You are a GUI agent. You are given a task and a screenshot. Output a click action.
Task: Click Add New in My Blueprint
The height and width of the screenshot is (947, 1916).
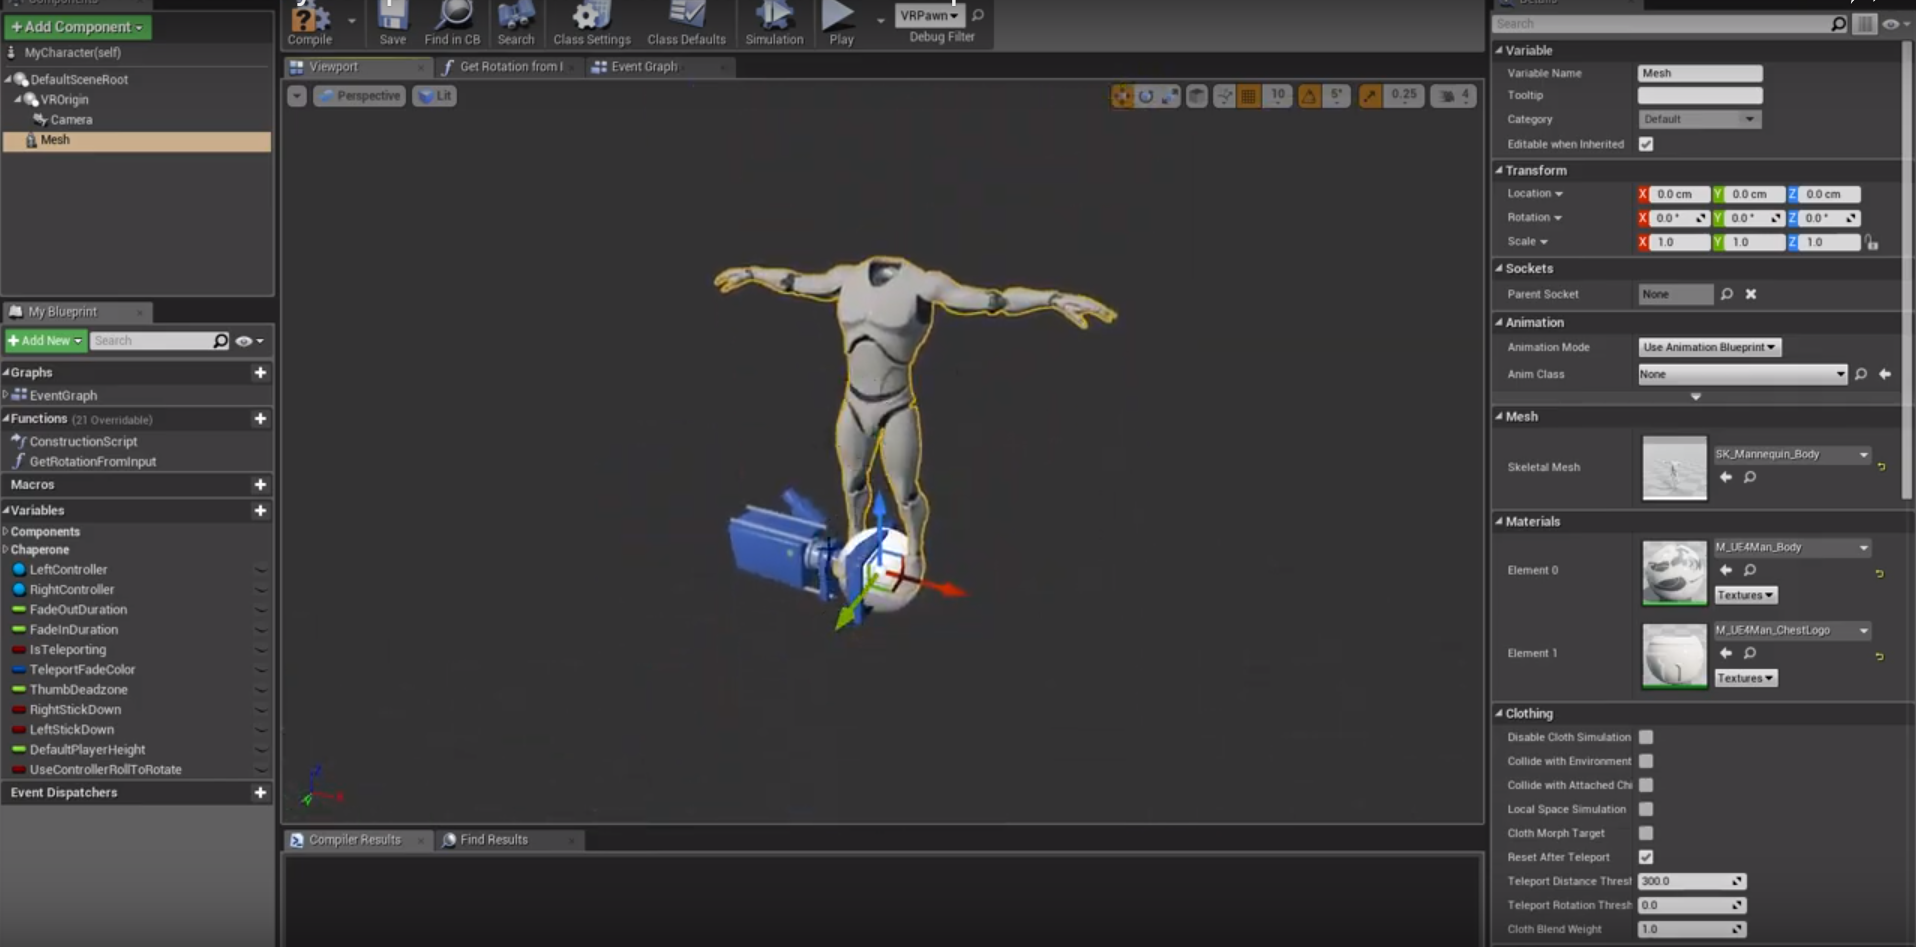[44, 340]
